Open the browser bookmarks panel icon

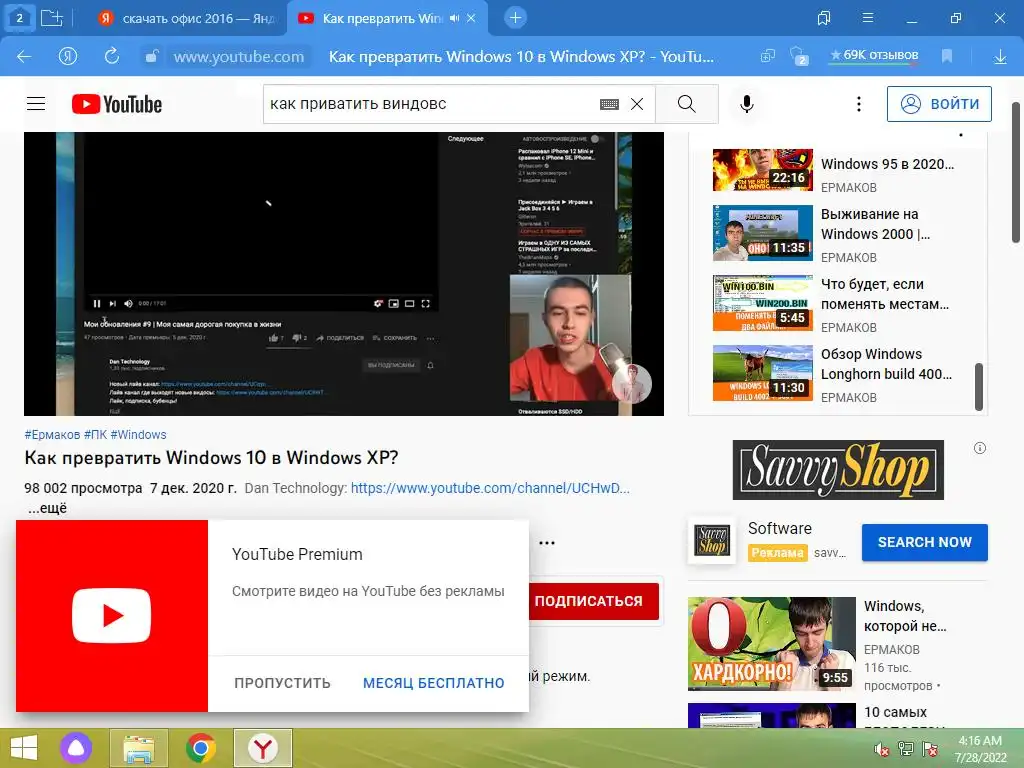(824, 18)
